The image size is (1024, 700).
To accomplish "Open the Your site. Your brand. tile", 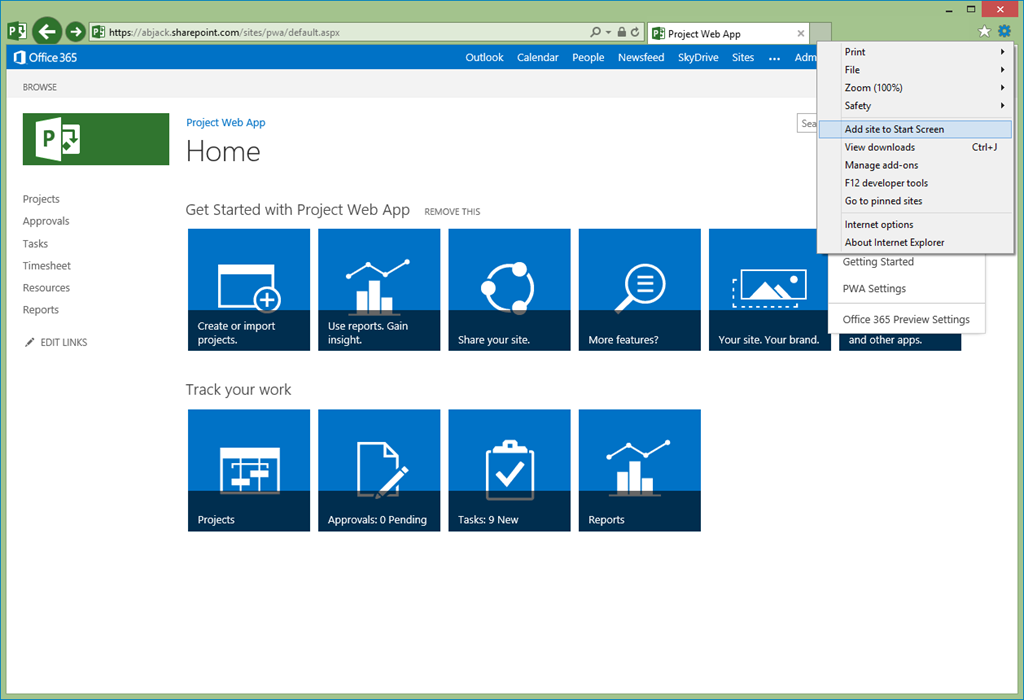I will 764,289.
